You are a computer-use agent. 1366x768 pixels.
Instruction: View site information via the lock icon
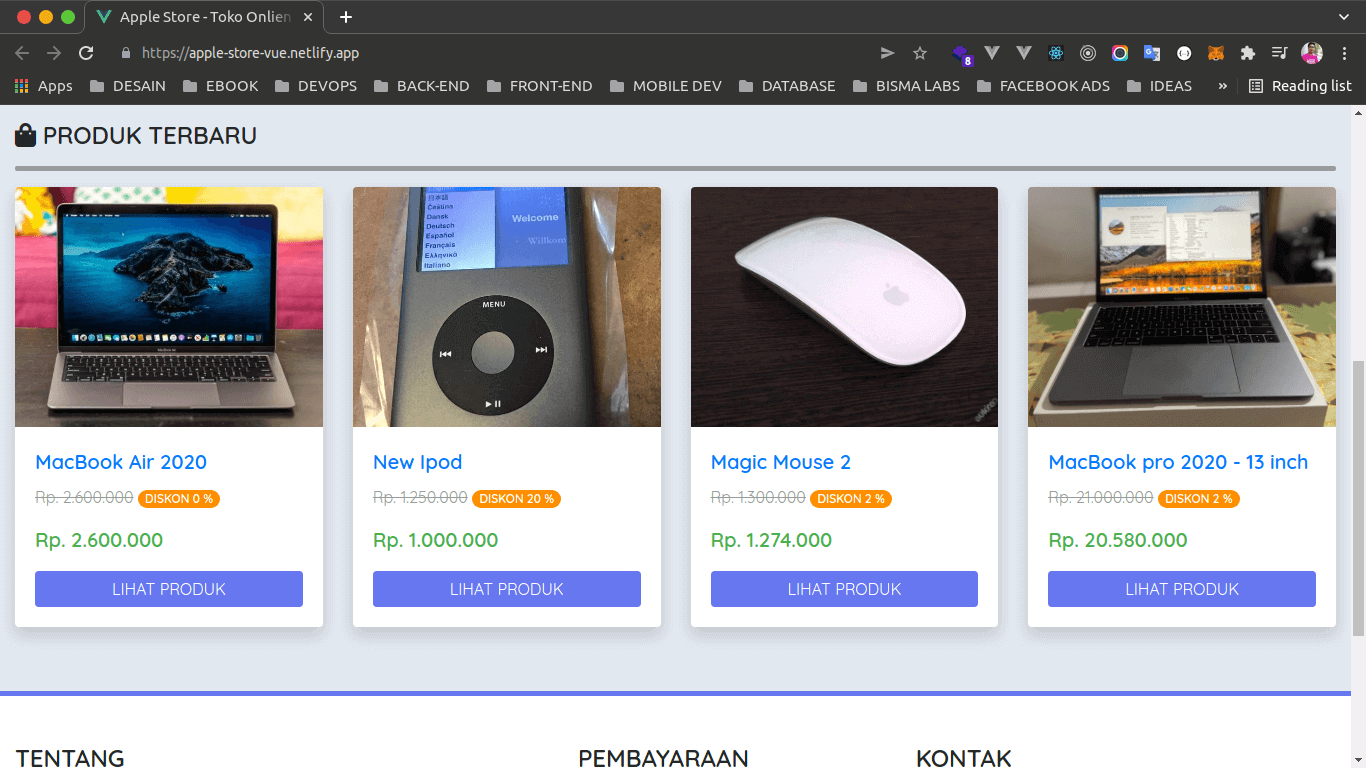point(126,53)
